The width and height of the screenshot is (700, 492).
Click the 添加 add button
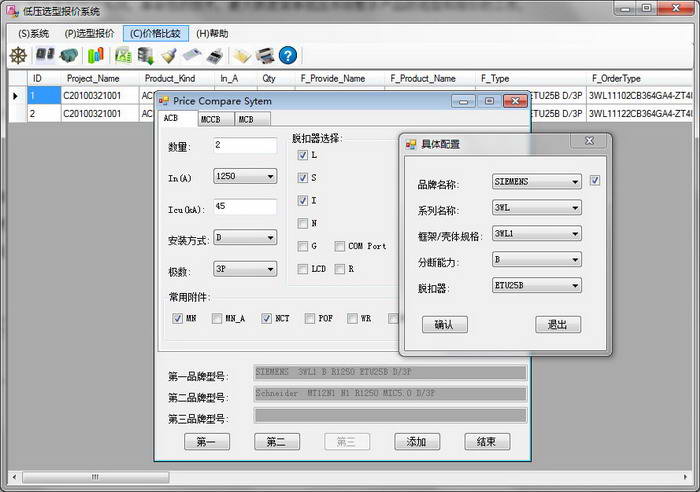(x=417, y=441)
